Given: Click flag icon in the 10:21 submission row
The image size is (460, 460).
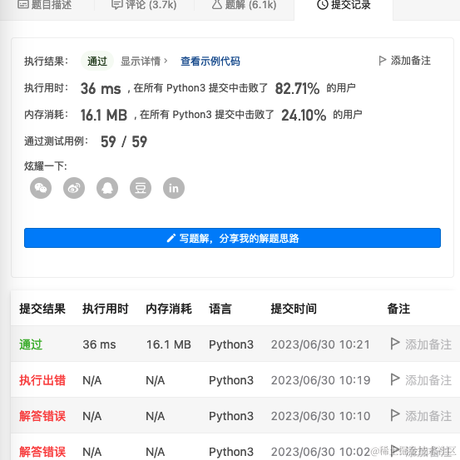Looking at the screenshot, I should pyautogui.click(x=395, y=344).
